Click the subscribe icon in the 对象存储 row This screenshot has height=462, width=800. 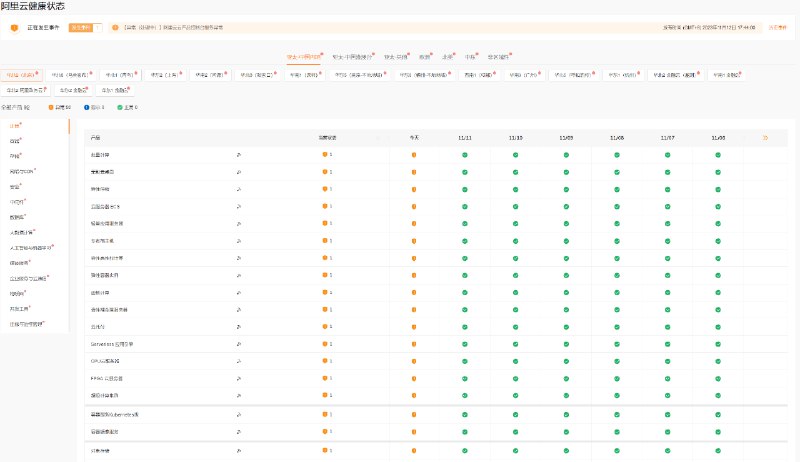(x=239, y=451)
